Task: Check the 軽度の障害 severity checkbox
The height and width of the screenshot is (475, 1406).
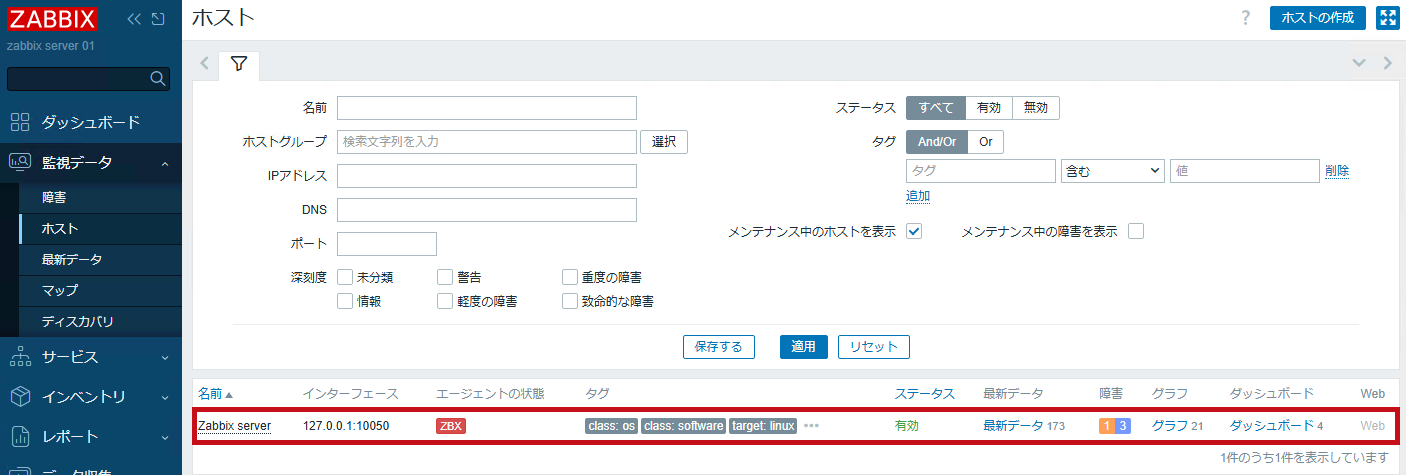Action: (x=445, y=301)
